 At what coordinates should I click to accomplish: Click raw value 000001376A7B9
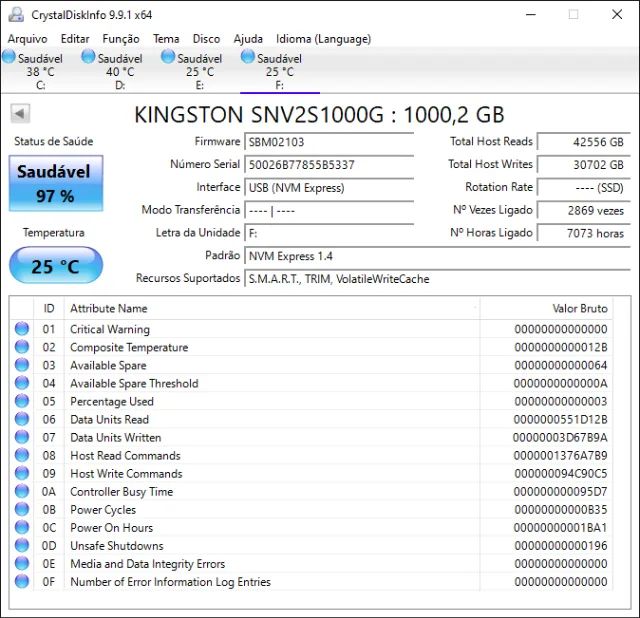[x=560, y=456]
